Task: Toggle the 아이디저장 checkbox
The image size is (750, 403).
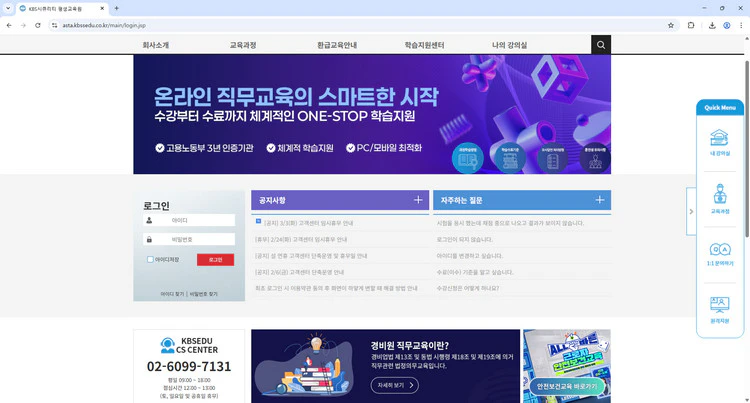Action: (x=150, y=259)
